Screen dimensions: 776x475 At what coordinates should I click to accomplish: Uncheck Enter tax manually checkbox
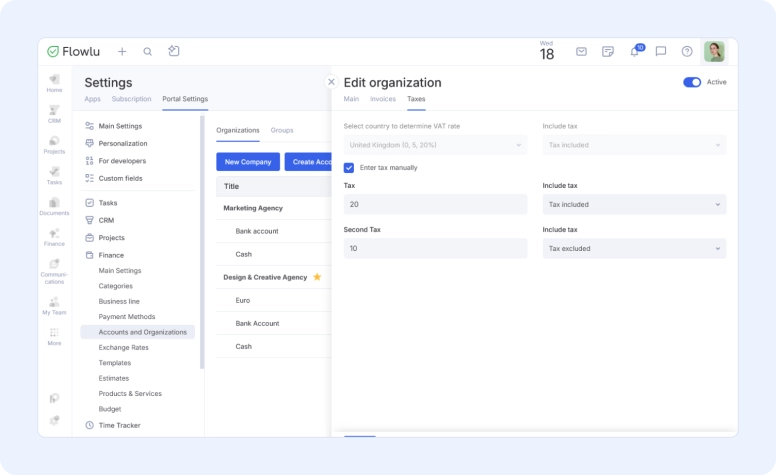(349, 167)
